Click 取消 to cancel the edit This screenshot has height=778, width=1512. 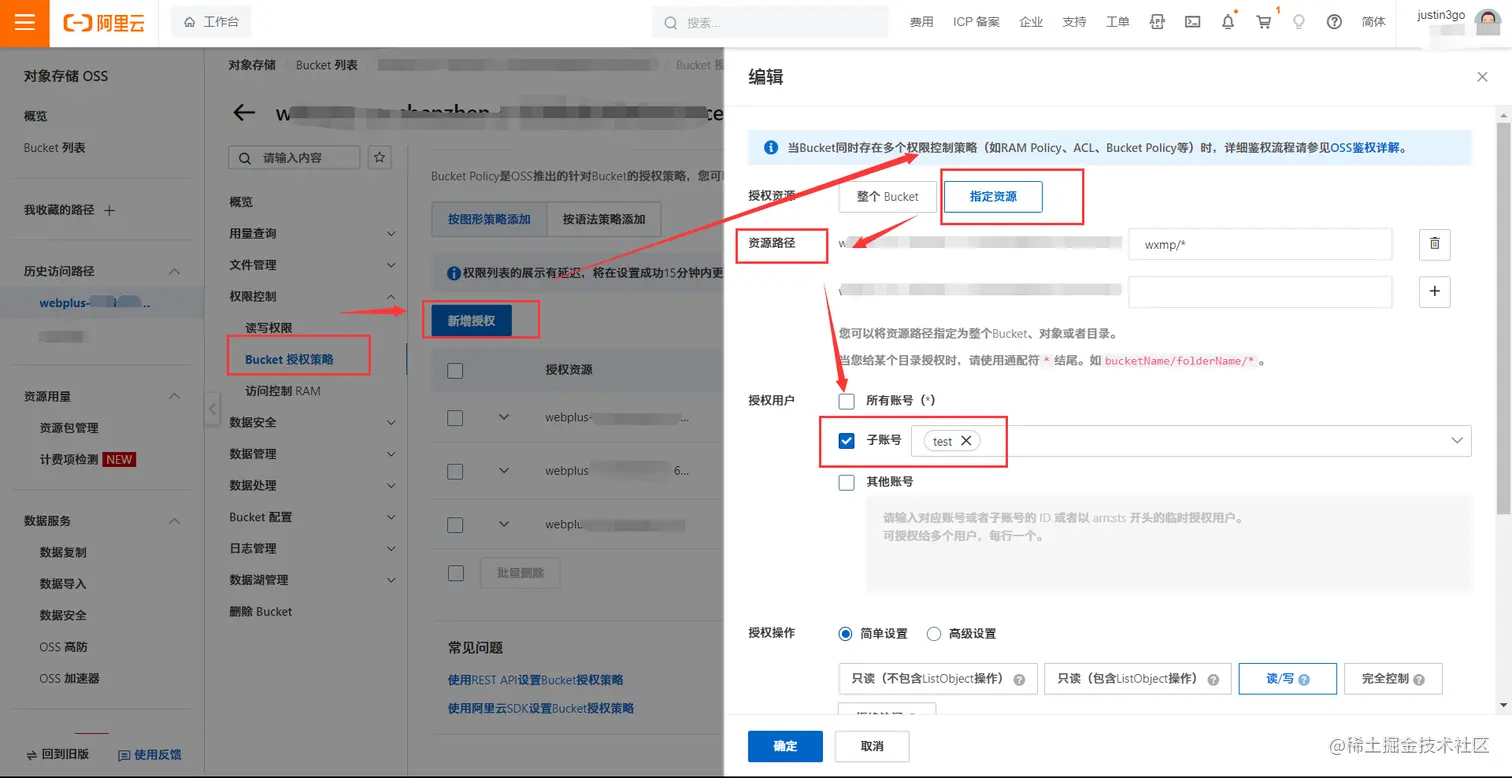click(872, 746)
